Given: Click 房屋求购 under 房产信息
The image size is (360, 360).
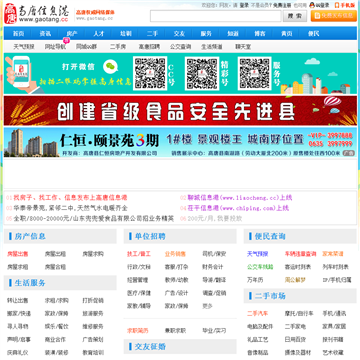Looking at the screenshot, I should [93, 254].
